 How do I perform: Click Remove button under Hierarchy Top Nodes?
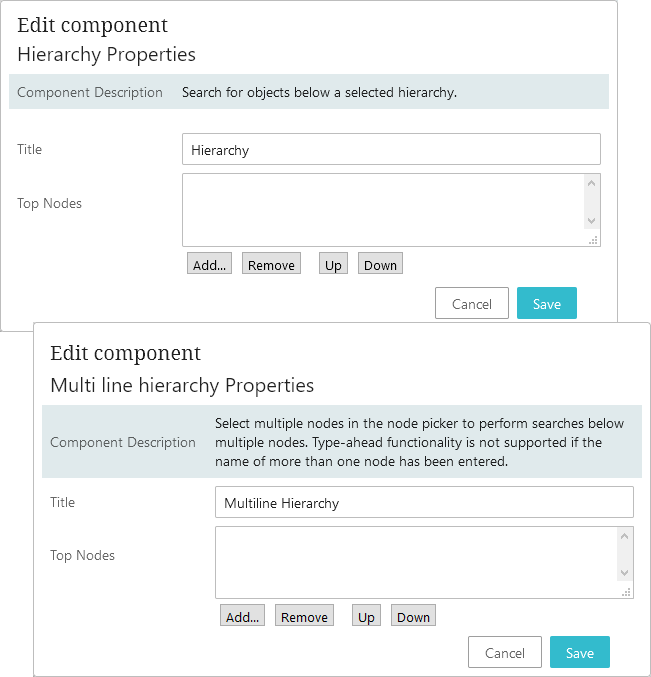271,265
